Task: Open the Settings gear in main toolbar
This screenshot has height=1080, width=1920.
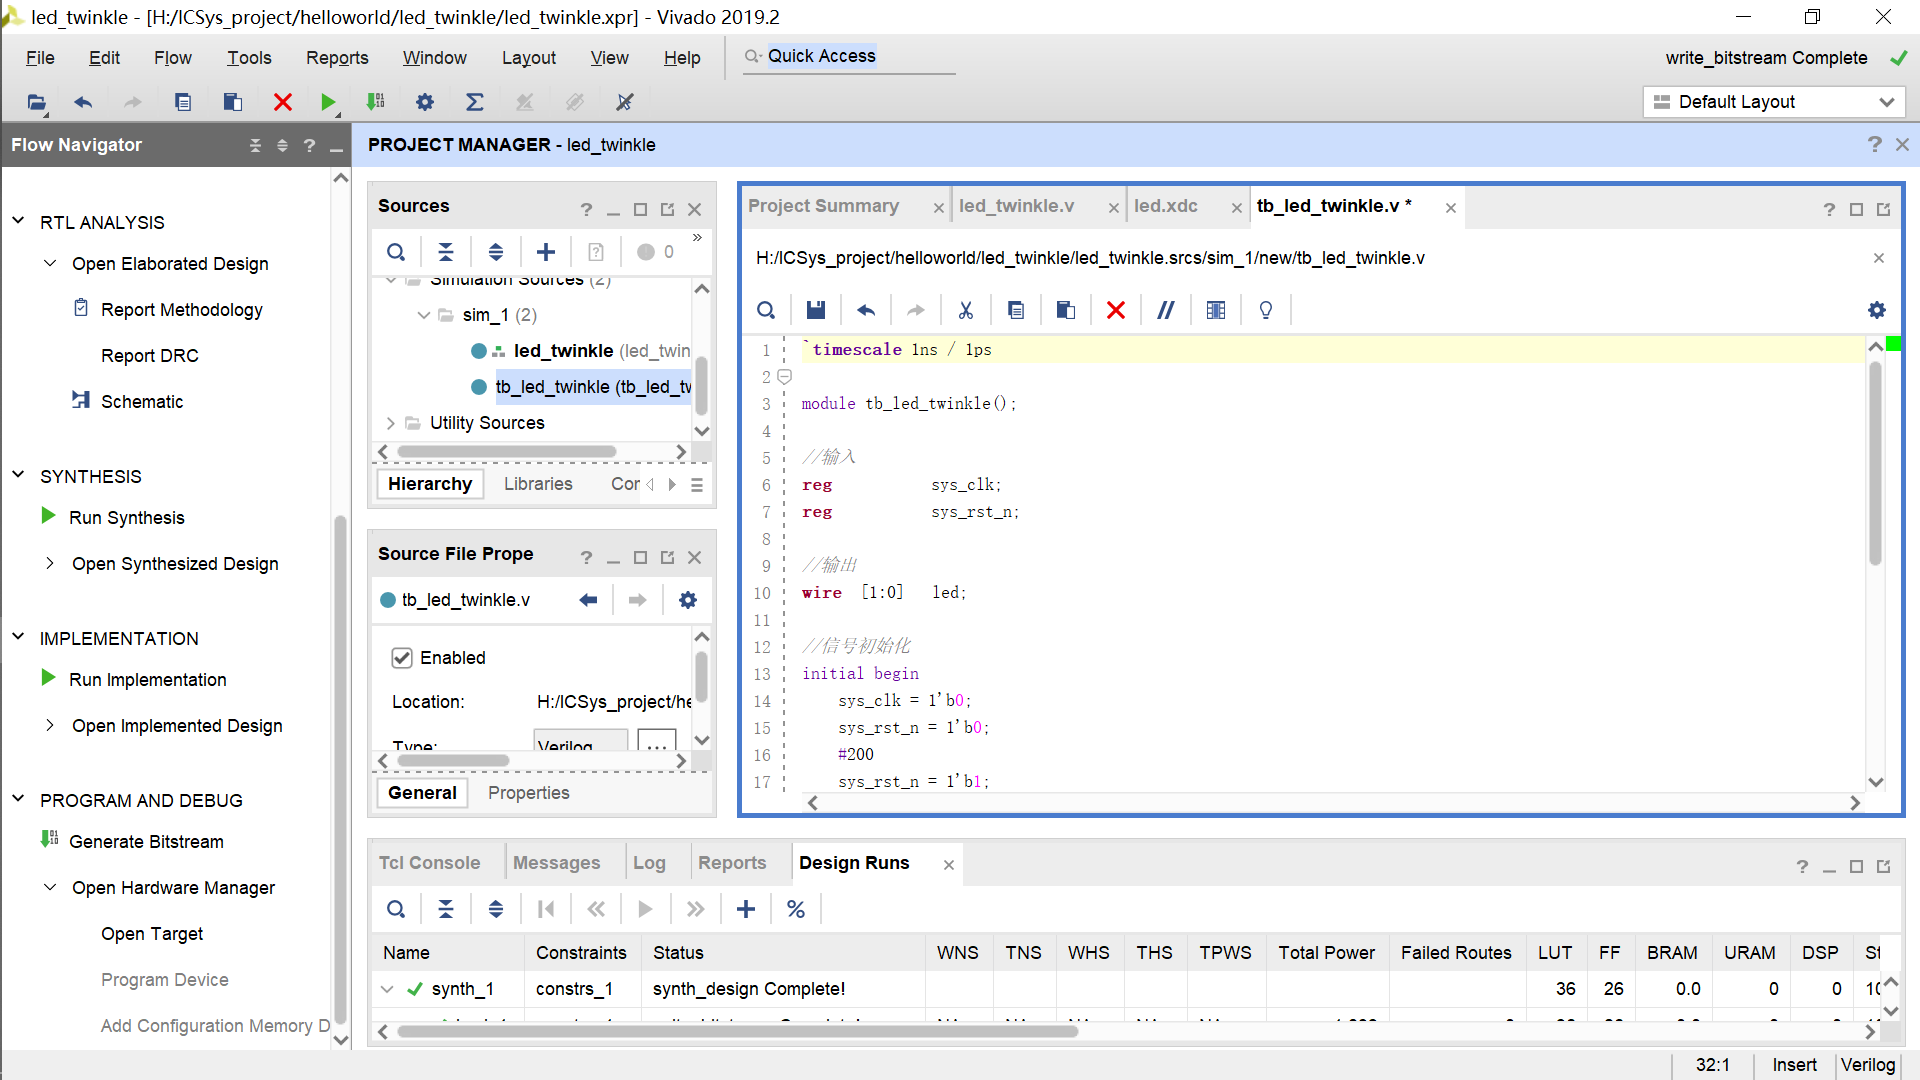Action: [425, 102]
